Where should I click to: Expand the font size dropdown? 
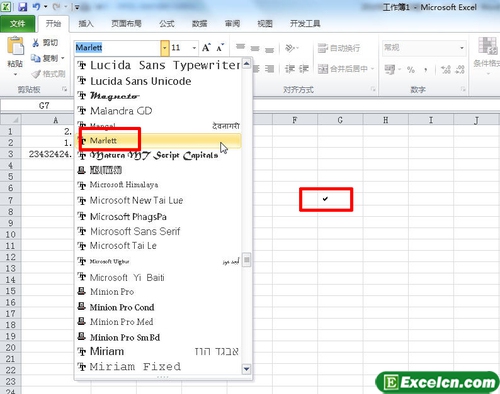pos(194,48)
